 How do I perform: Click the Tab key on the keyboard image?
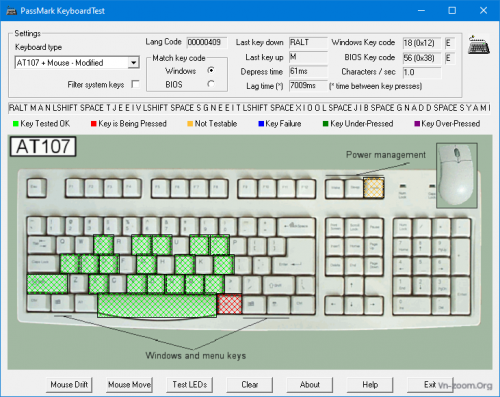tap(41, 246)
